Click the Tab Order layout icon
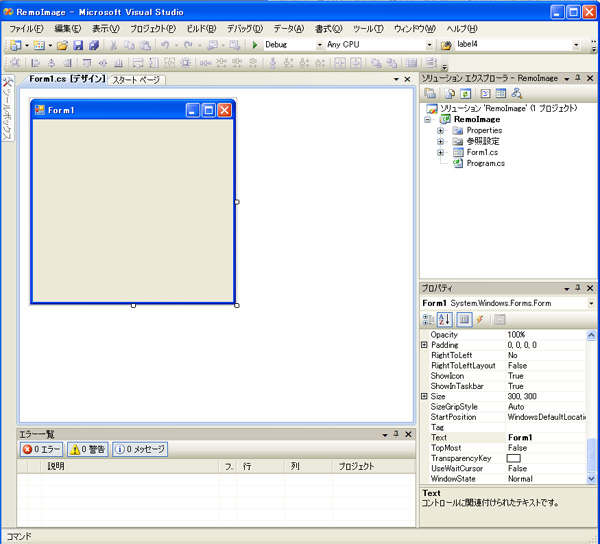The image size is (600, 544). coord(431,63)
